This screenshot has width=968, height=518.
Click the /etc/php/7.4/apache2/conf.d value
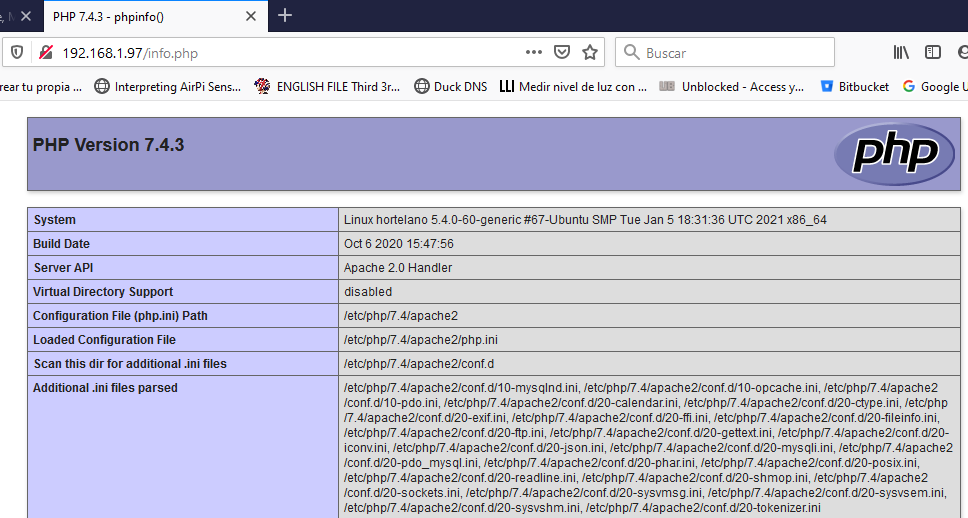pos(419,364)
